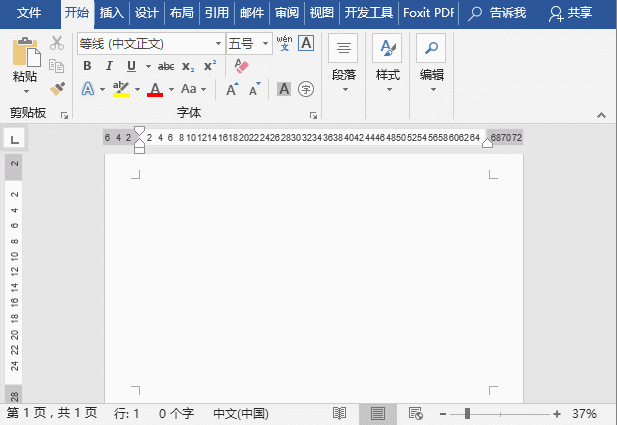Switch to the Insert (插入) tab

tap(112, 13)
